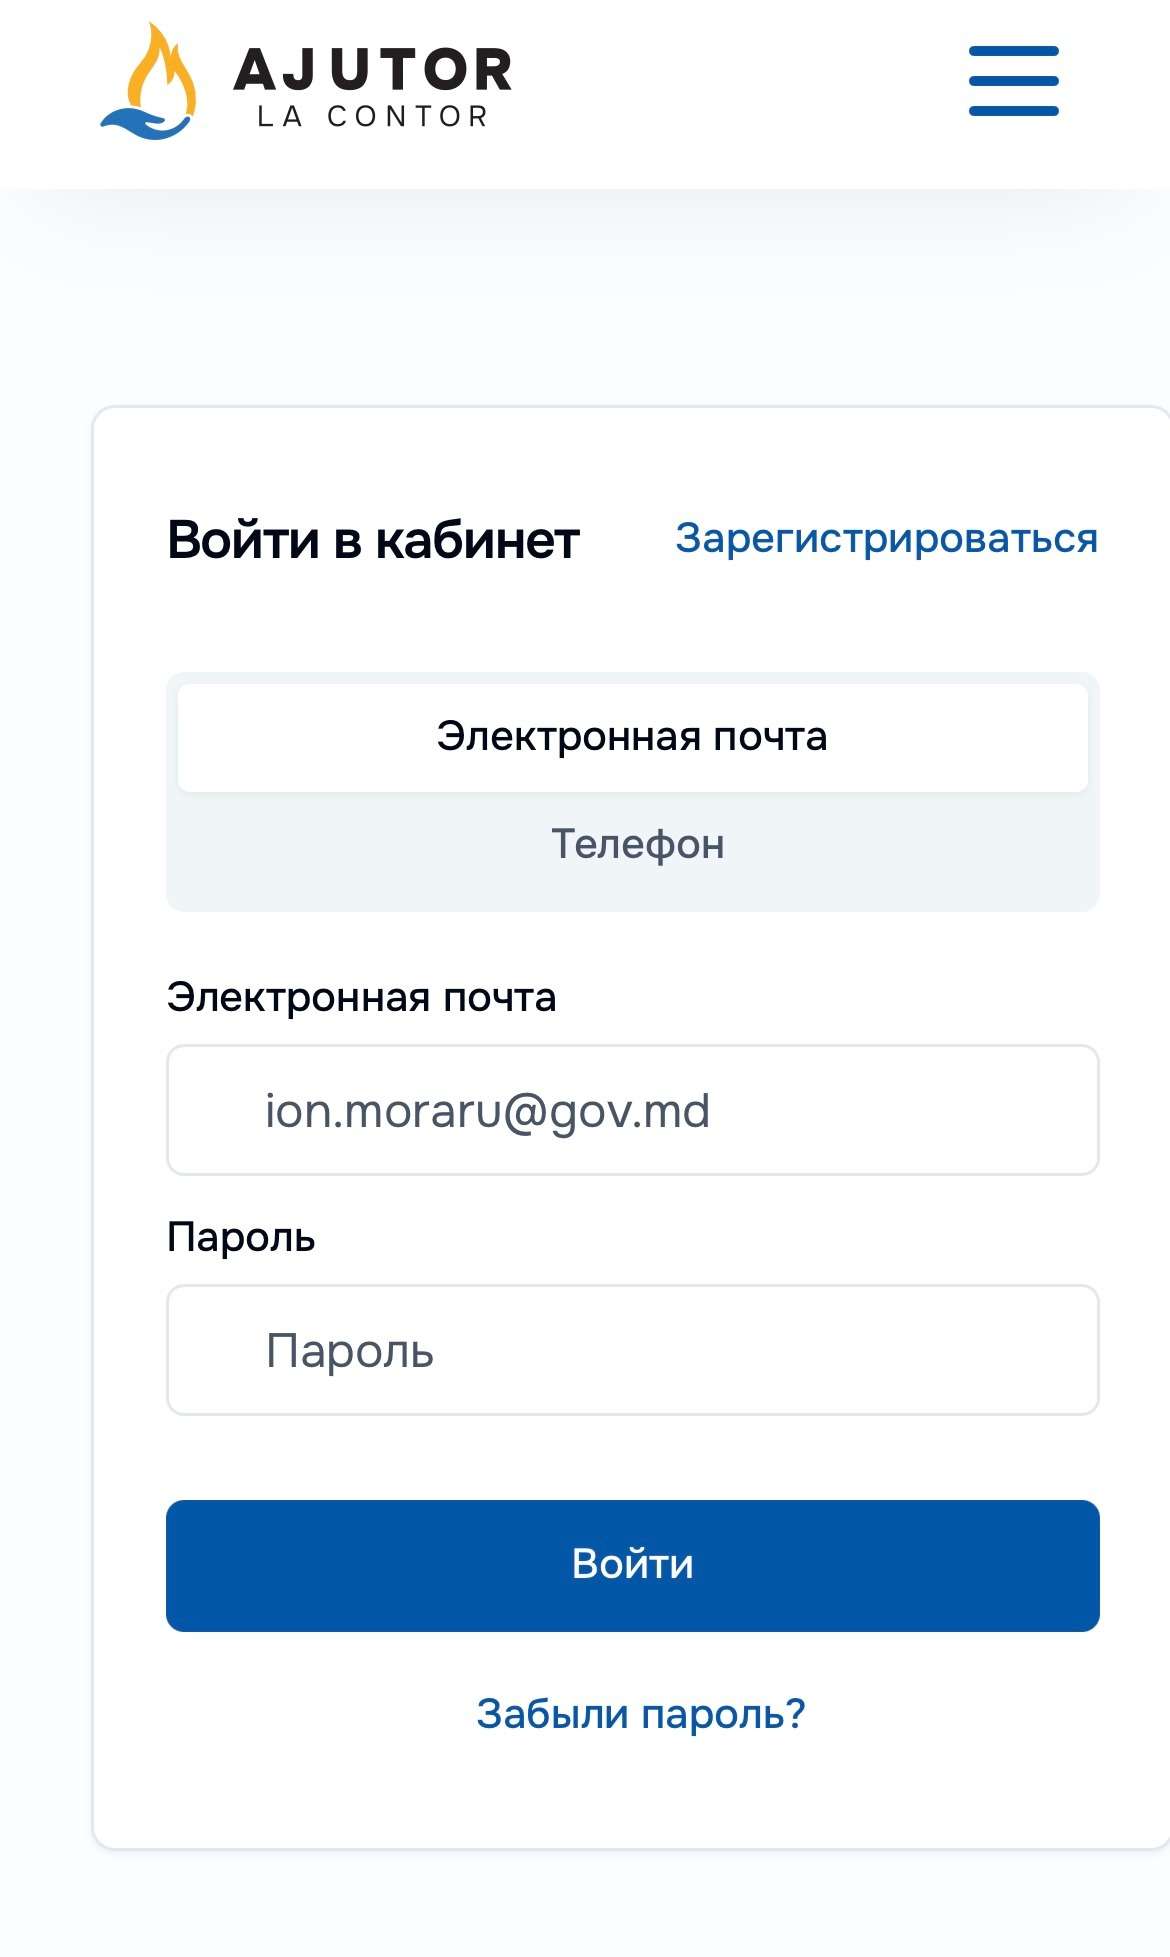
Task: Follow the Зарегистрироваться link
Action: 886,538
